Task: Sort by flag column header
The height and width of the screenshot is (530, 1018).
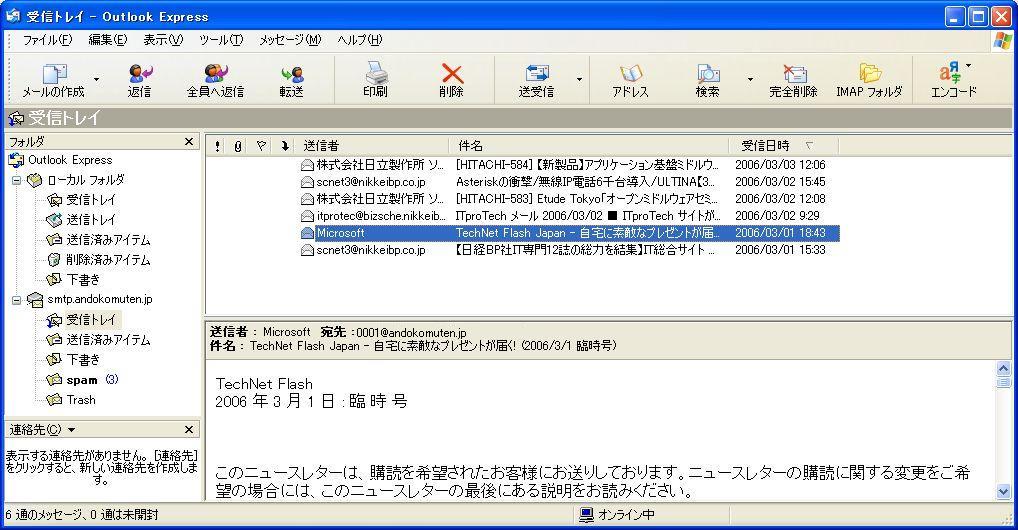Action: click(261, 146)
